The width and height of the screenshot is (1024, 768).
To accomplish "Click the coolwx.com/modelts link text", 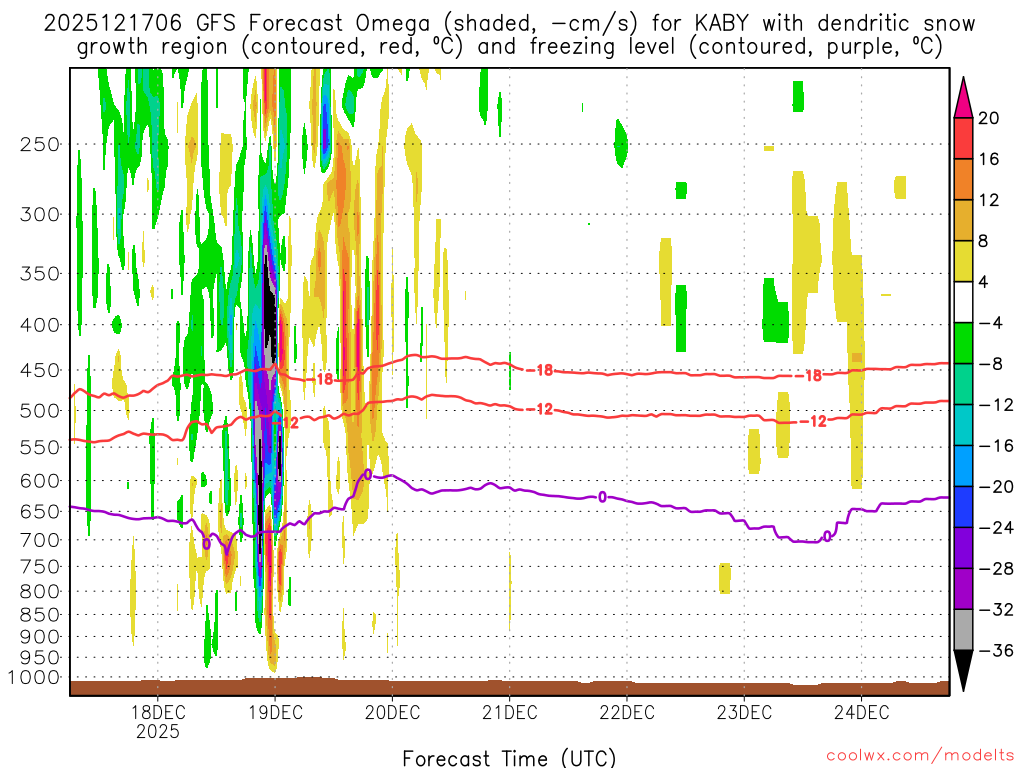I will click(920, 756).
